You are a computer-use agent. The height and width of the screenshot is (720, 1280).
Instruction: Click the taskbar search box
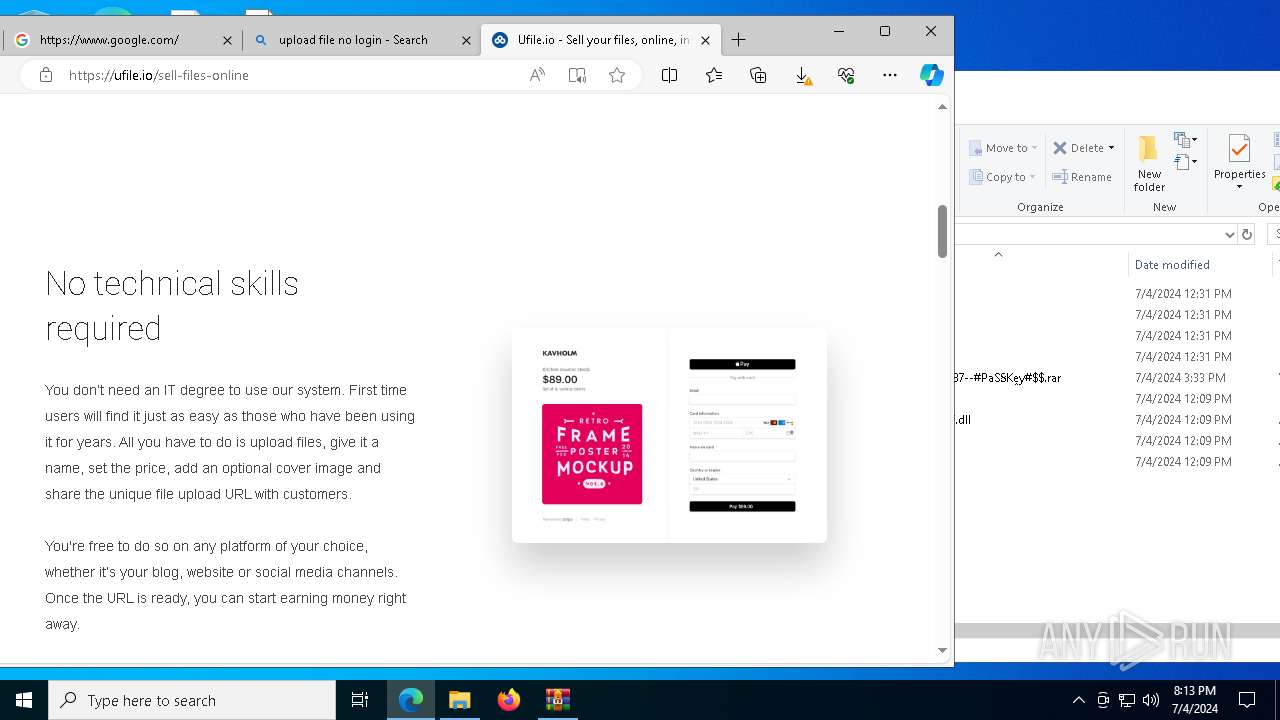pyautogui.click(x=192, y=700)
